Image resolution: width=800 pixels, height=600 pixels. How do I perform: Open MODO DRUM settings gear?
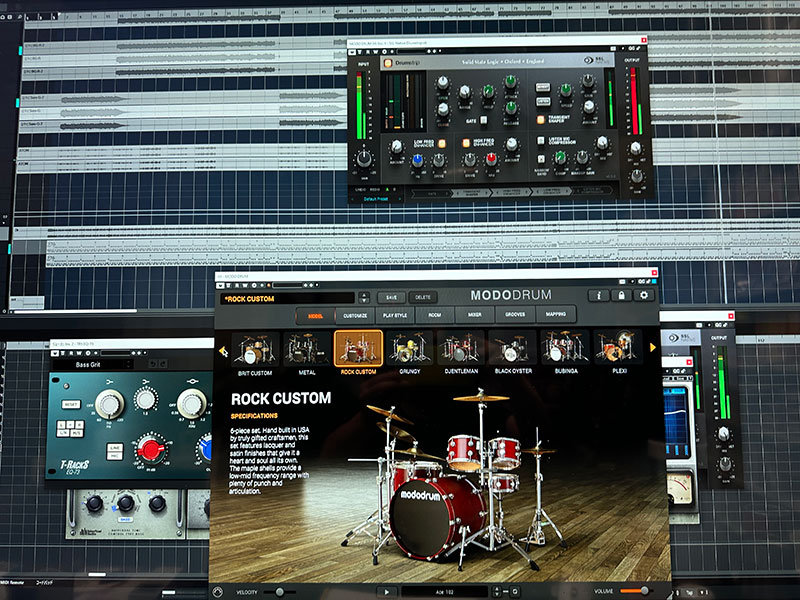[644, 295]
